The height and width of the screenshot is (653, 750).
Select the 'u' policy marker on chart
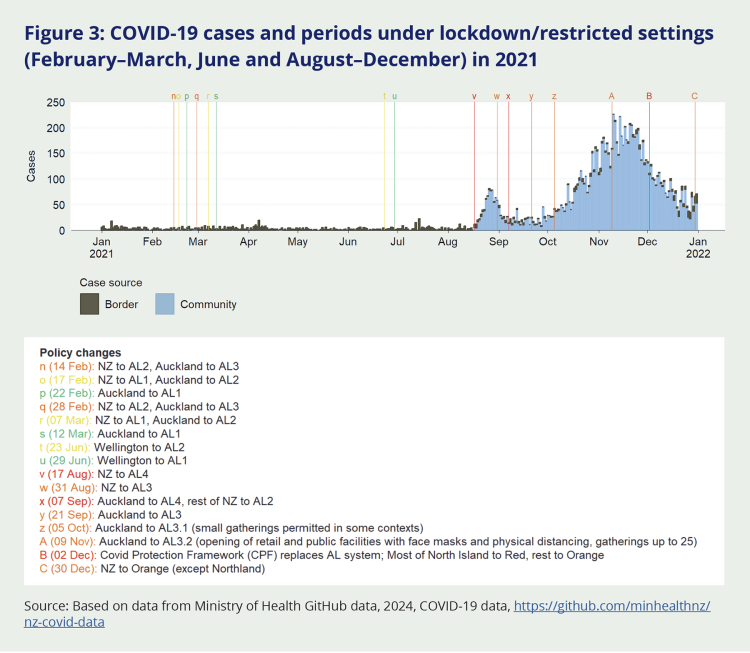[x=395, y=96]
